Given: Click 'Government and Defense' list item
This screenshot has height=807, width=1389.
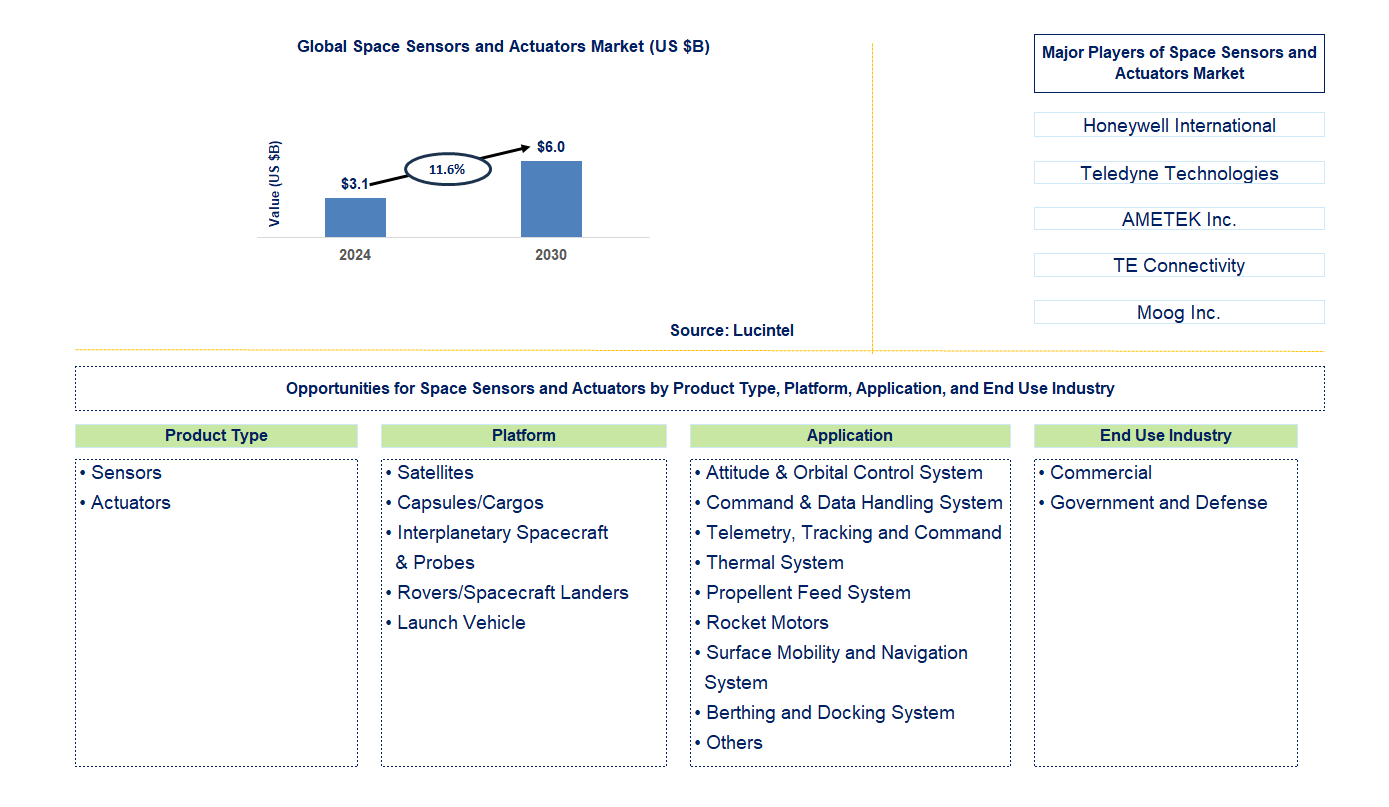Looking at the screenshot, I should 1153,503.
